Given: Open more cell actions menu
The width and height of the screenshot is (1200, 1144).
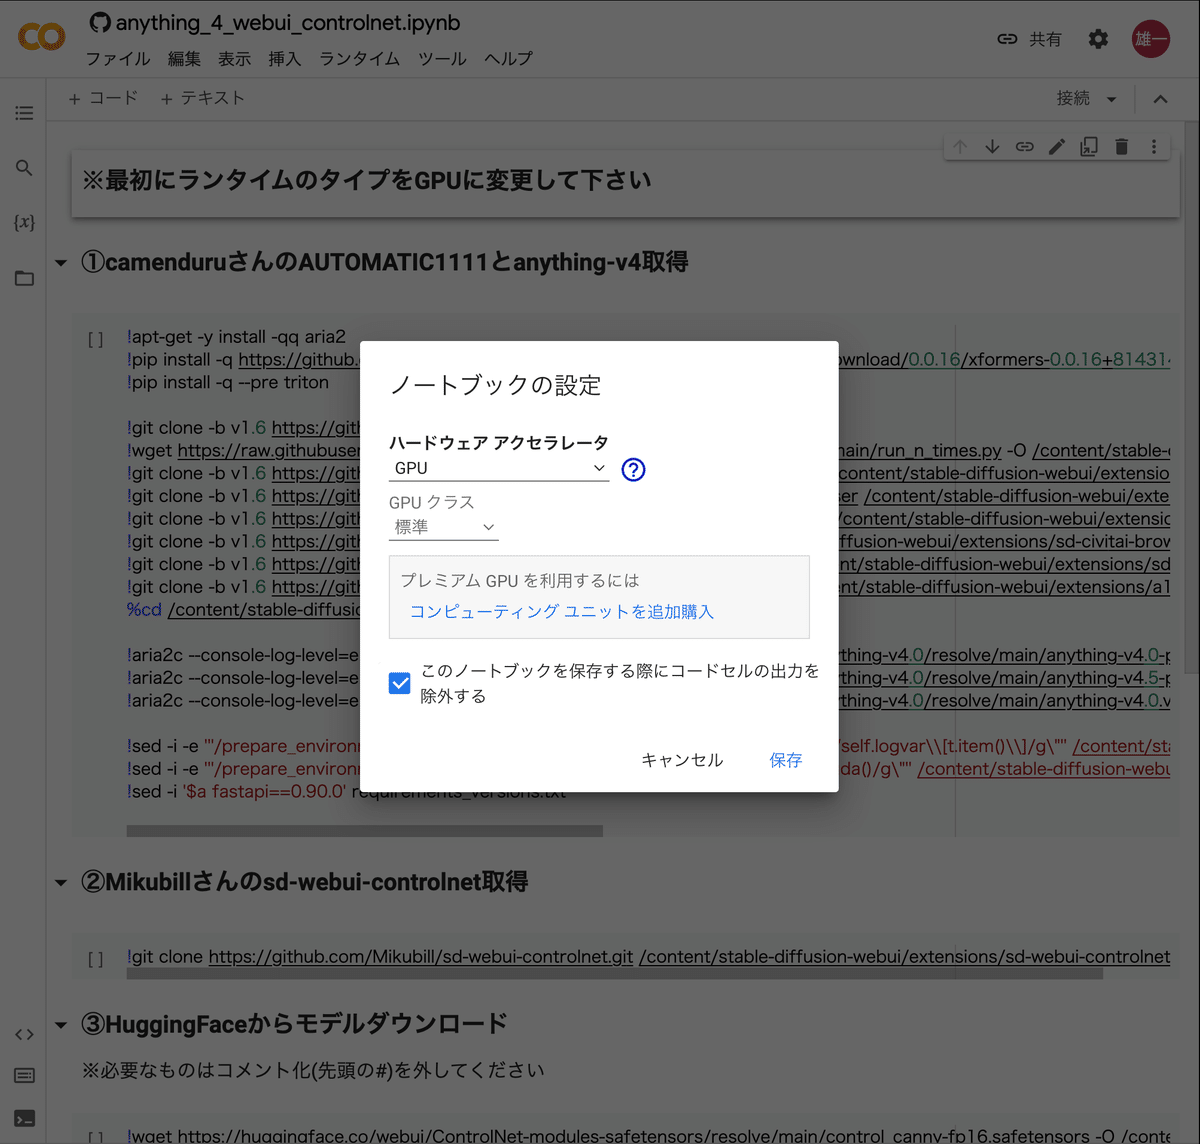Looking at the screenshot, I should pyautogui.click(x=1153, y=147).
